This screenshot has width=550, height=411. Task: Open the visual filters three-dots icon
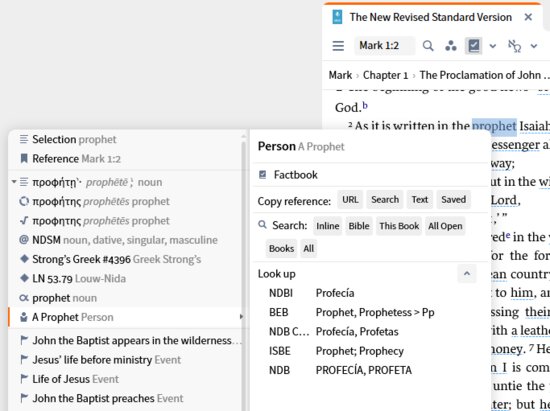click(451, 46)
